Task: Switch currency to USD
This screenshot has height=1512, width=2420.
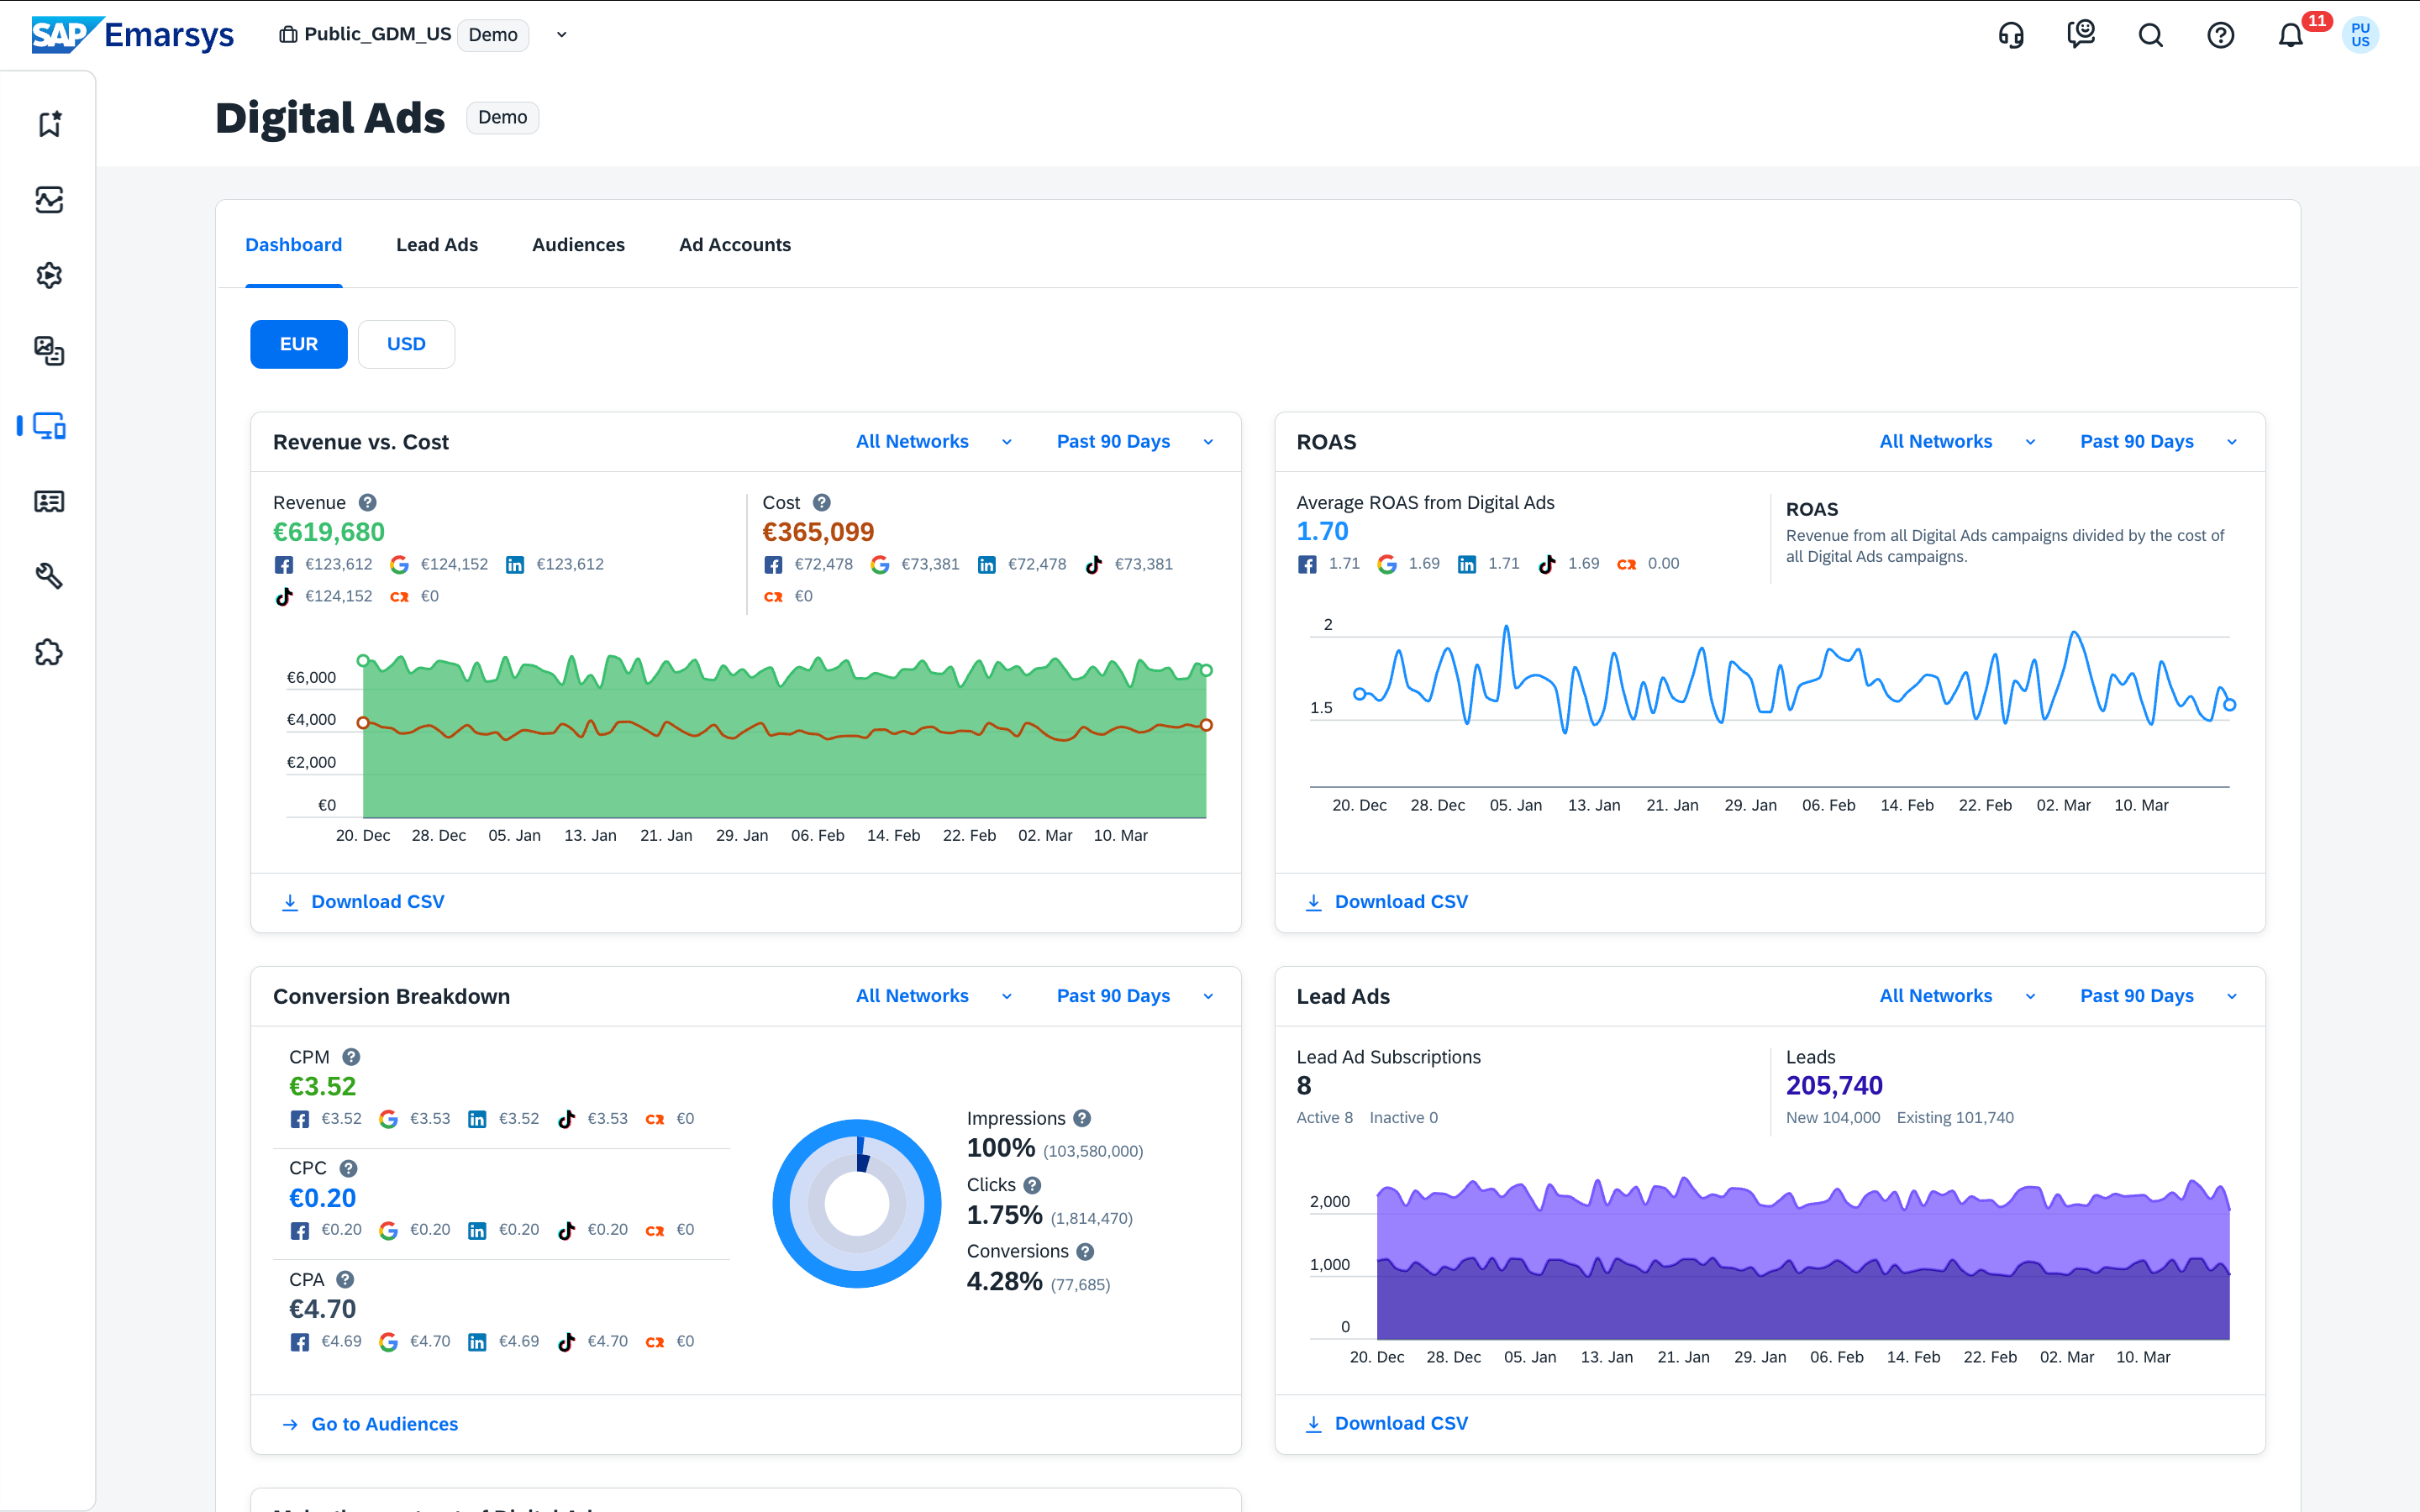Action: pyautogui.click(x=406, y=344)
